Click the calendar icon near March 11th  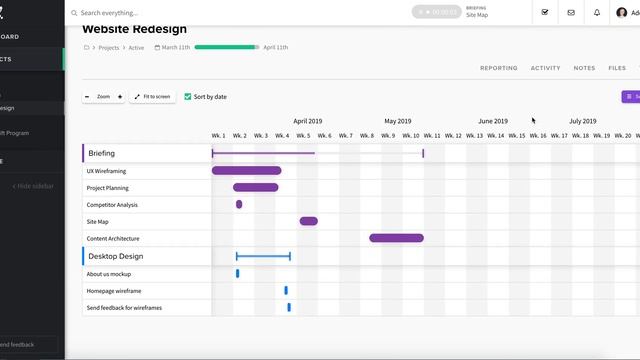(157, 47)
